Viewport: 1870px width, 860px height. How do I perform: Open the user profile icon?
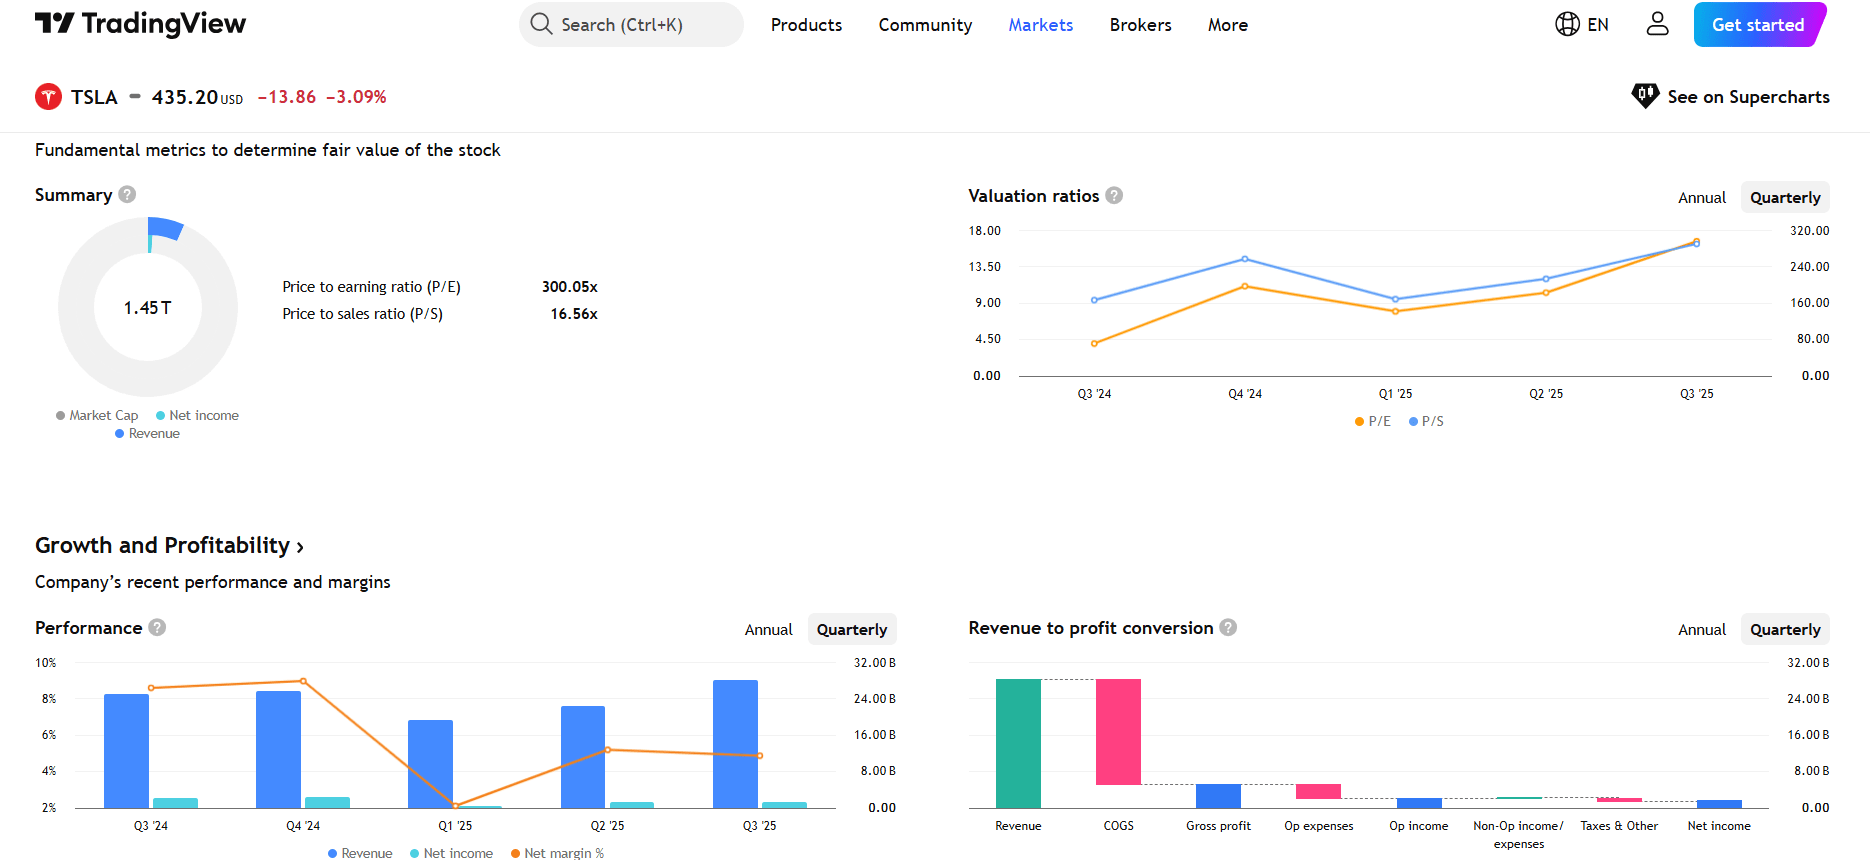1657,24
